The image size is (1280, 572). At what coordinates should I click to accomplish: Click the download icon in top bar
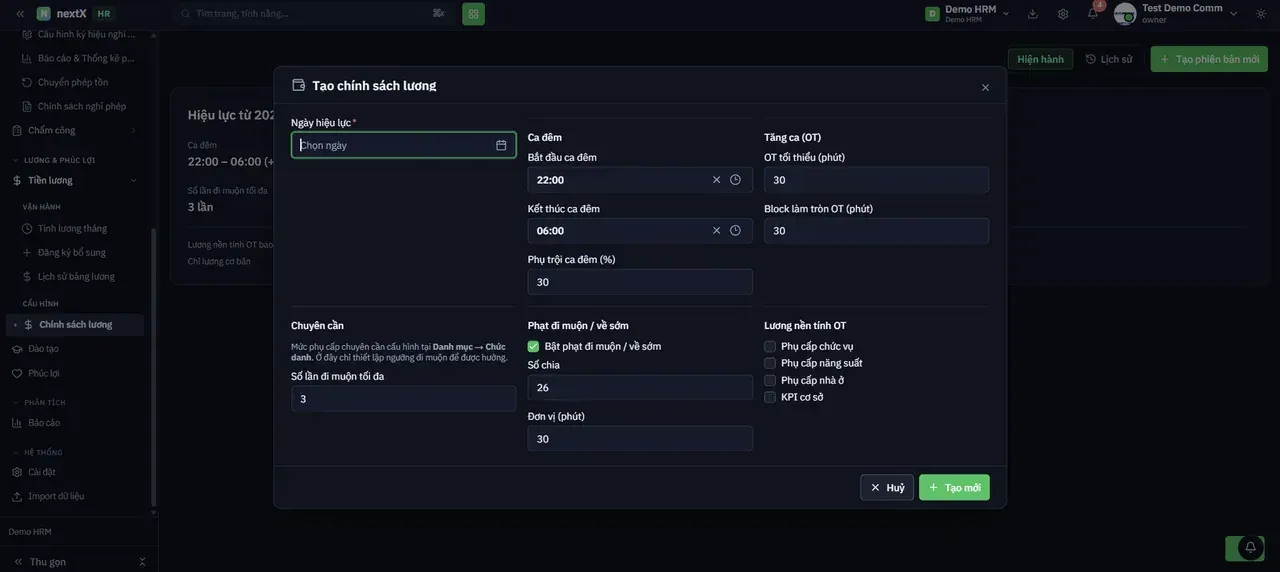click(x=1033, y=14)
